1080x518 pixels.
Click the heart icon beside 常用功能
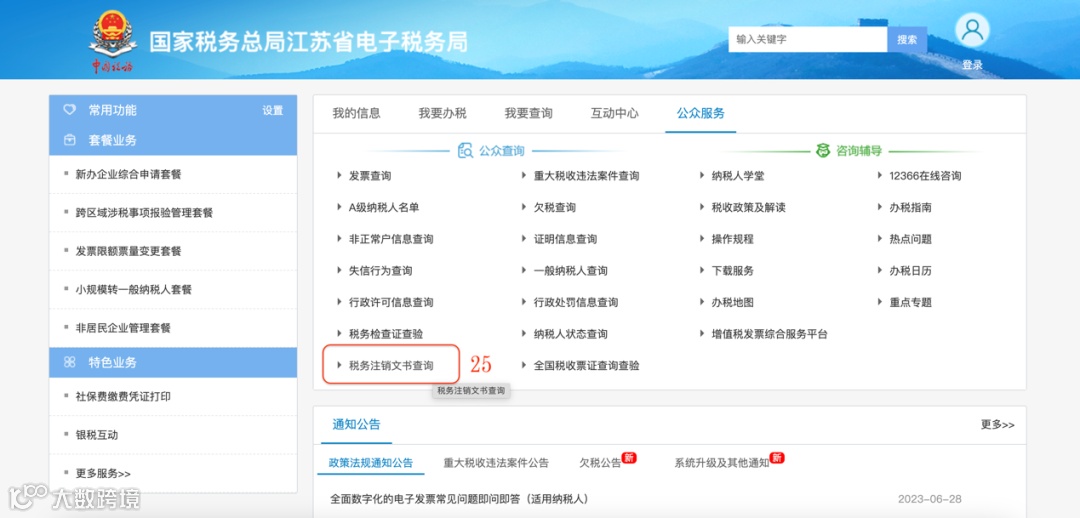pos(69,110)
